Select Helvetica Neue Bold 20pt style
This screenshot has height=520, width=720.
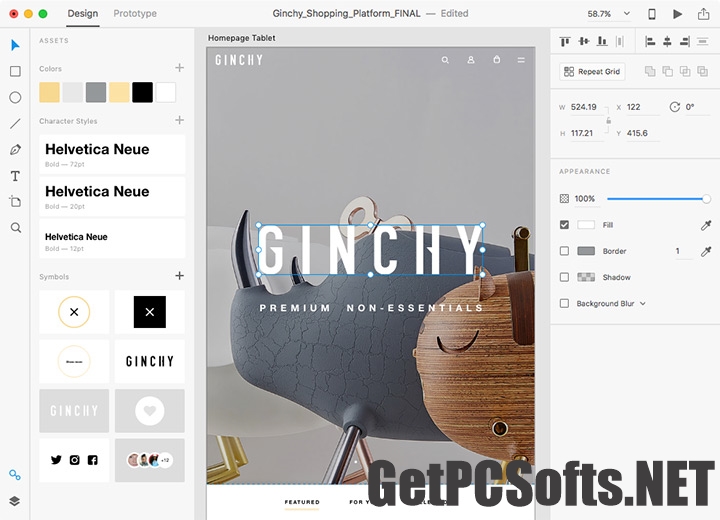click(112, 197)
